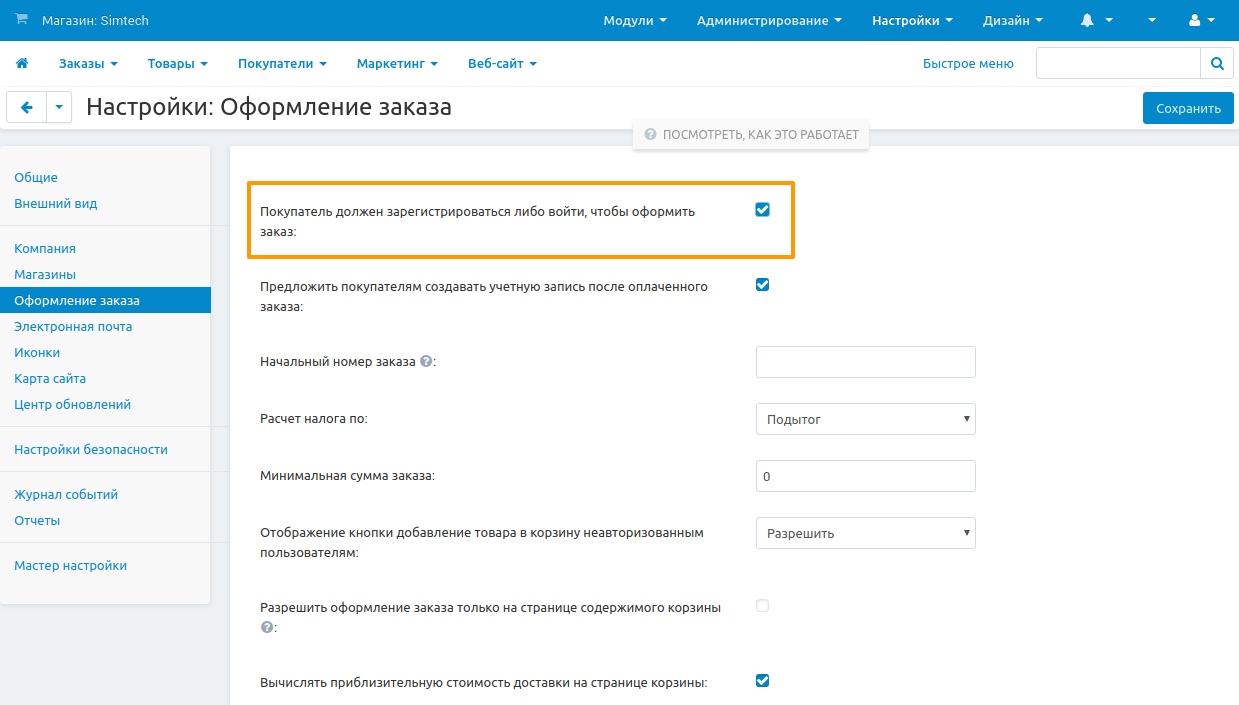The image size is (1239, 705).
Task: Click 'Посмотреть, как это работает' button
Action: pos(751,134)
